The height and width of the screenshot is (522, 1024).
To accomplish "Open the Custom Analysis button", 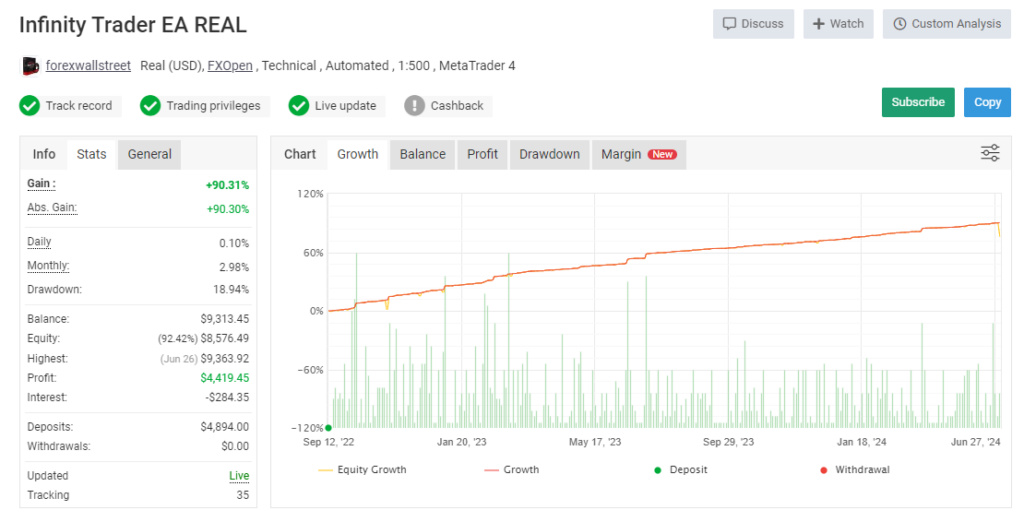I will (946, 24).
